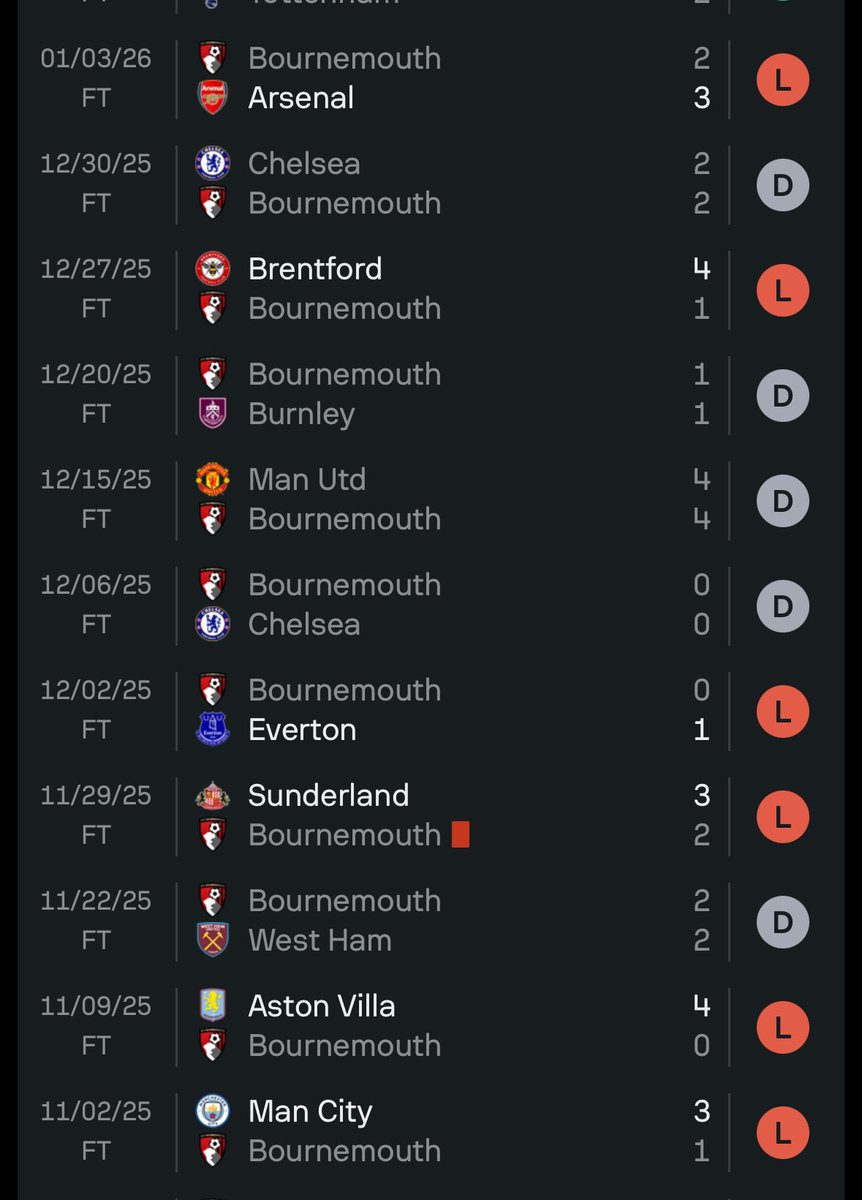862x1200 pixels.
Task: Click the L badge for Everton match
Action: 782,712
